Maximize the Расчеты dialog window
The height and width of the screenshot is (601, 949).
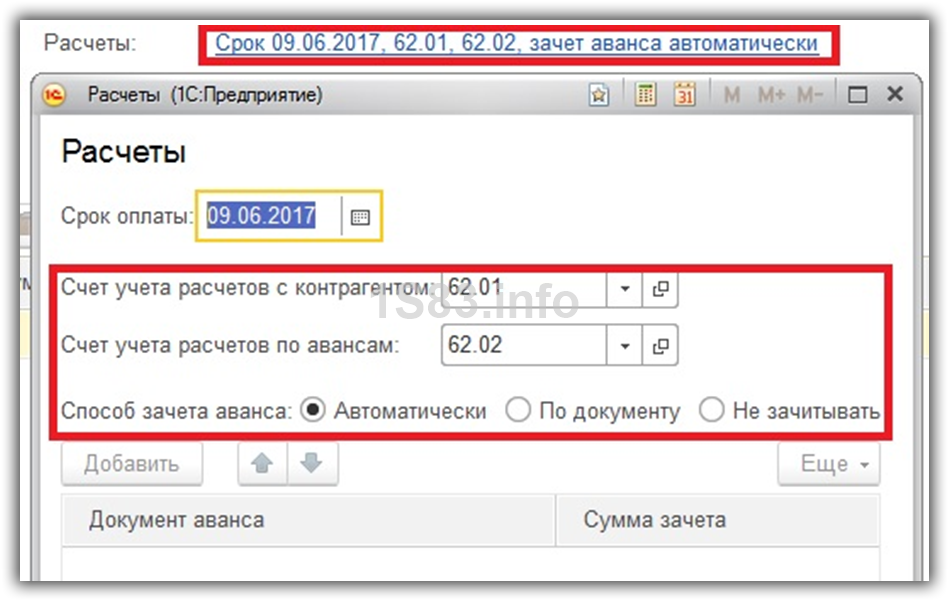[857, 95]
